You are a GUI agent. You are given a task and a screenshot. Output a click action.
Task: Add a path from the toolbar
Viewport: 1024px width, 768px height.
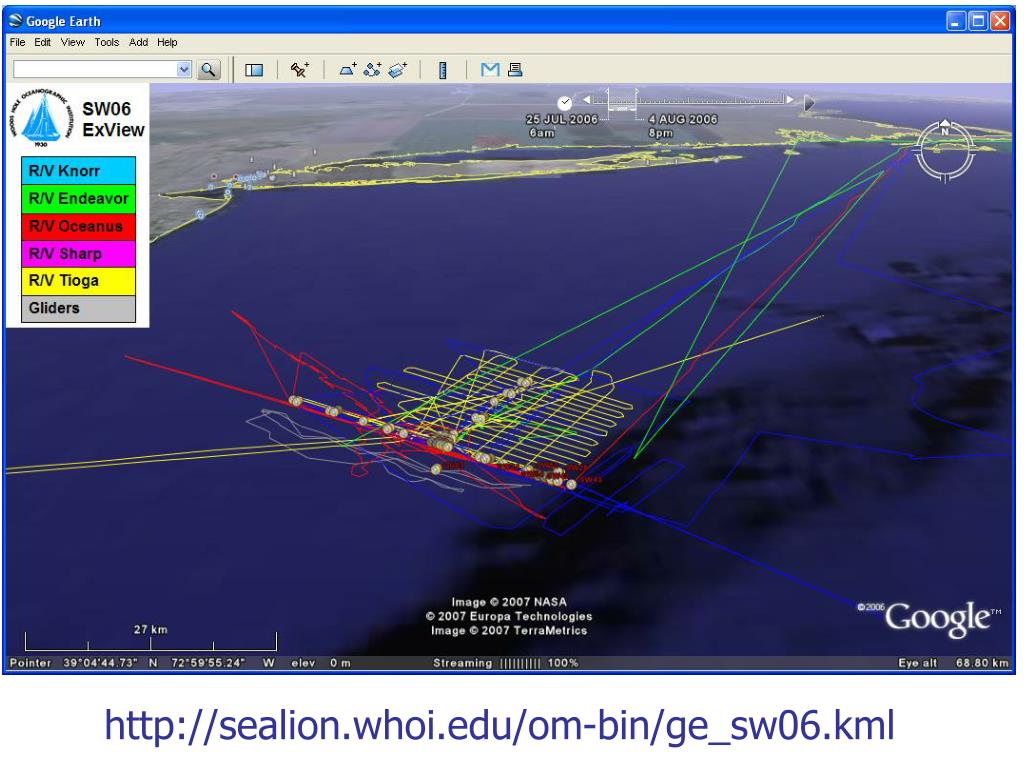(x=373, y=69)
